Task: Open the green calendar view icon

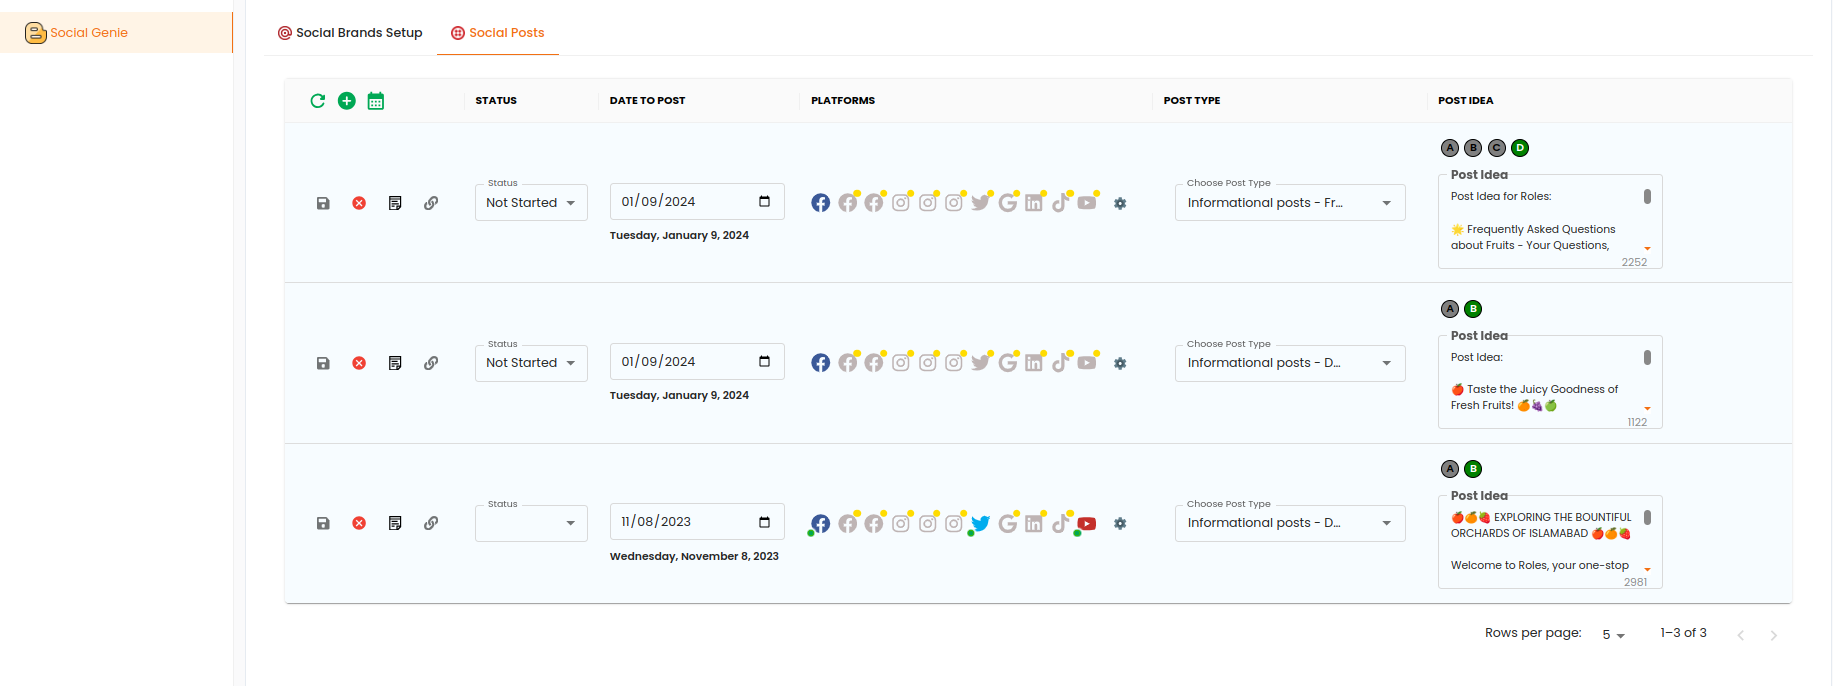Action: click(376, 101)
